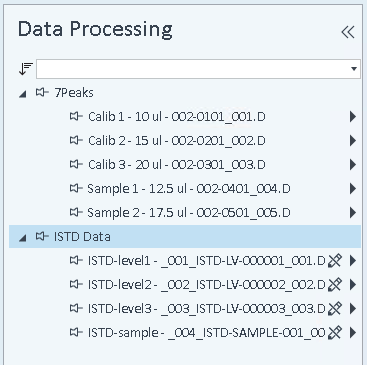Select the ISTD-level2 injection entry
The image size is (367, 365).
(x=206, y=285)
